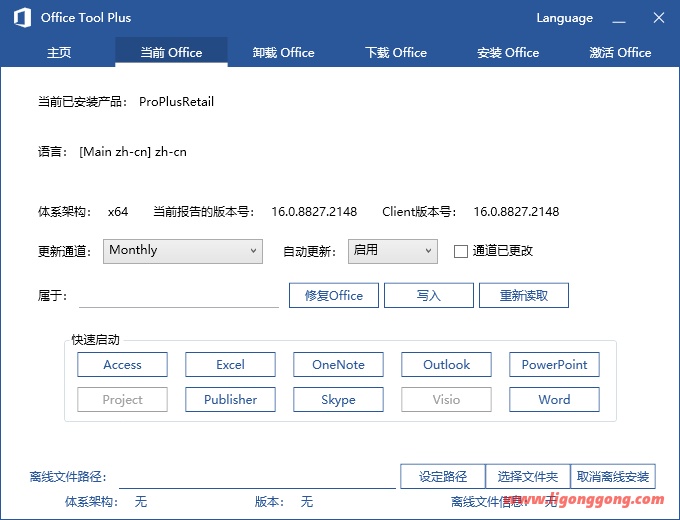Launch Skype from quick start
Viewport: 680px width, 520px height.
point(338,399)
